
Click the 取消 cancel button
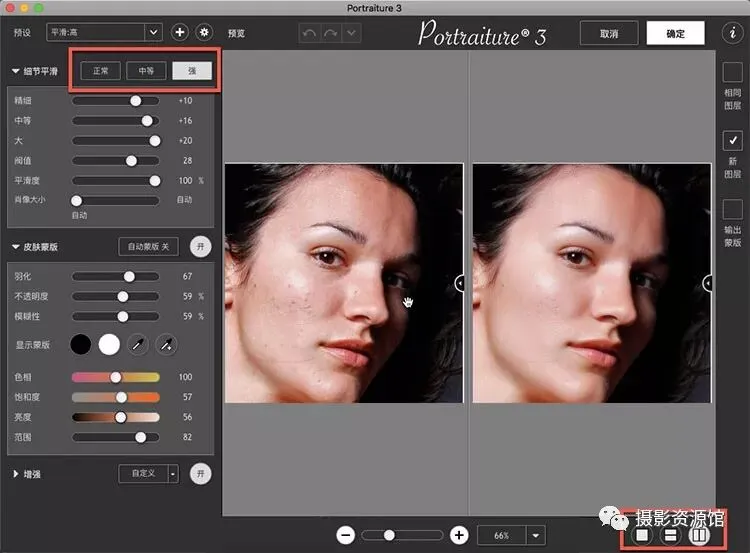click(609, 33)
